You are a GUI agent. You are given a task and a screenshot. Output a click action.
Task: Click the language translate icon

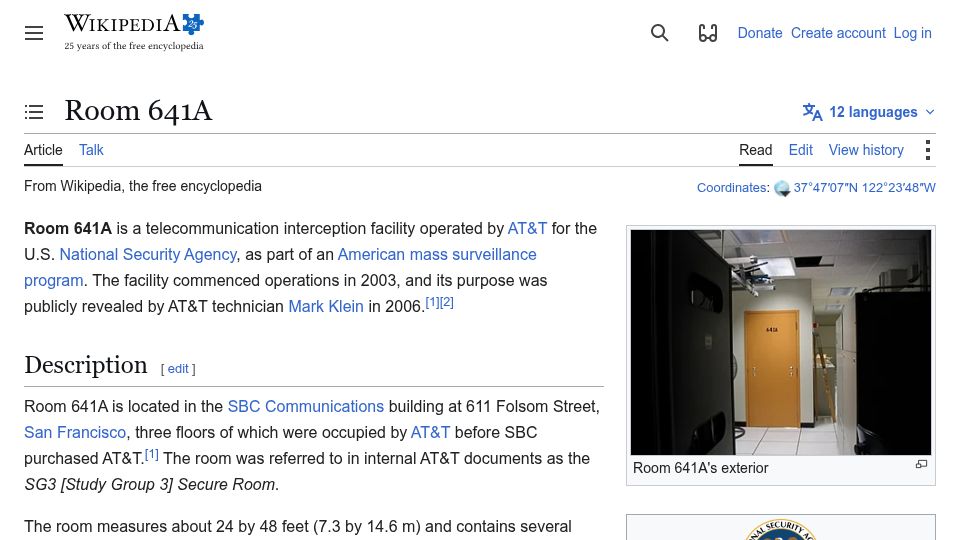(812, 112)
